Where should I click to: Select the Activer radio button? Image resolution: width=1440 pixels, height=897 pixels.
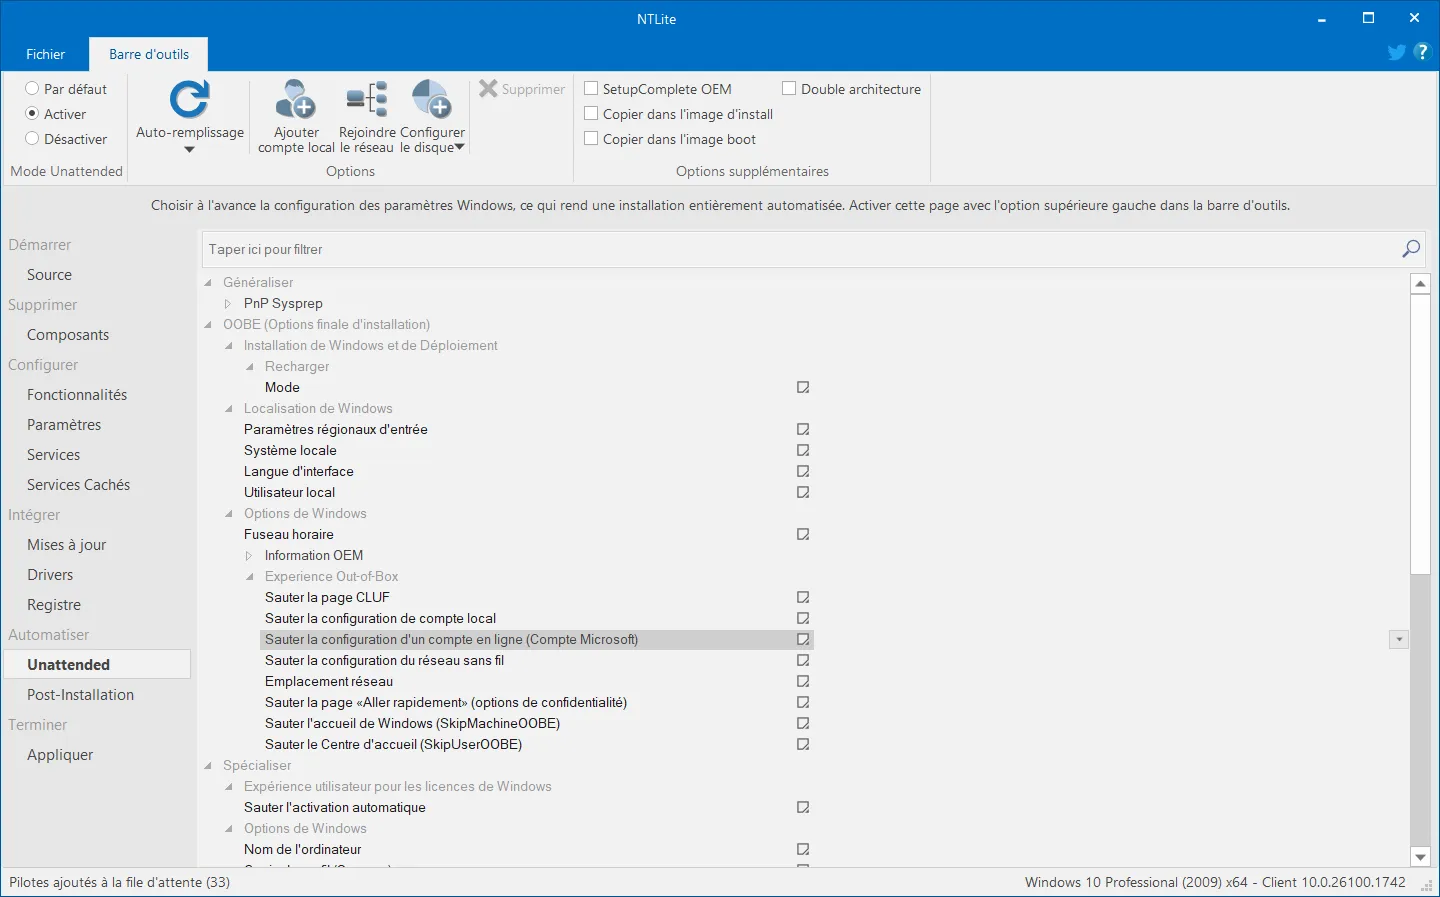pyautogui.click(x=32, y=113)
